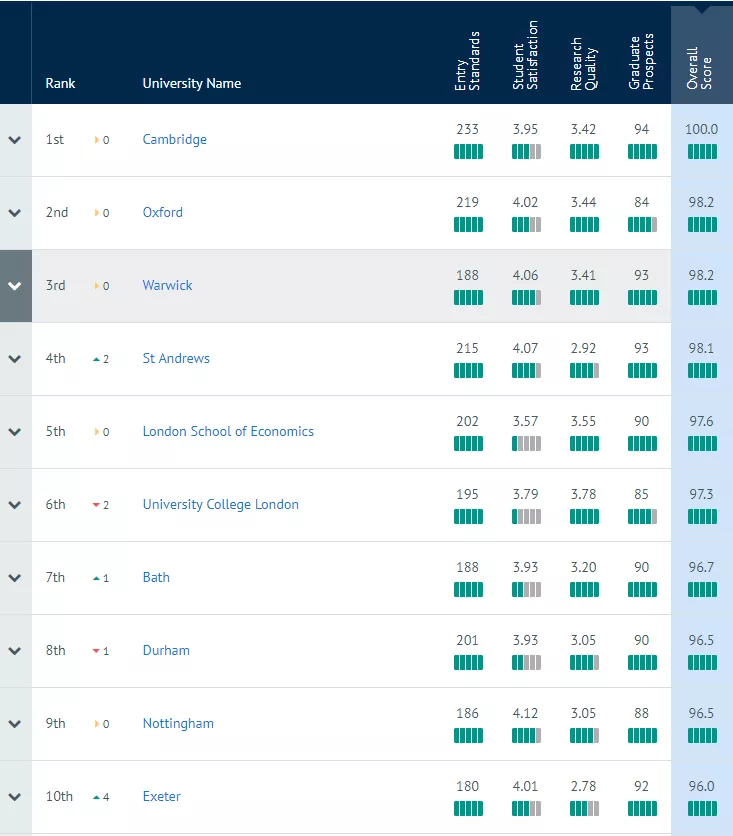The image size is (733, 836).
Task: Open the University College London link
Action: (x=221, y=504)
